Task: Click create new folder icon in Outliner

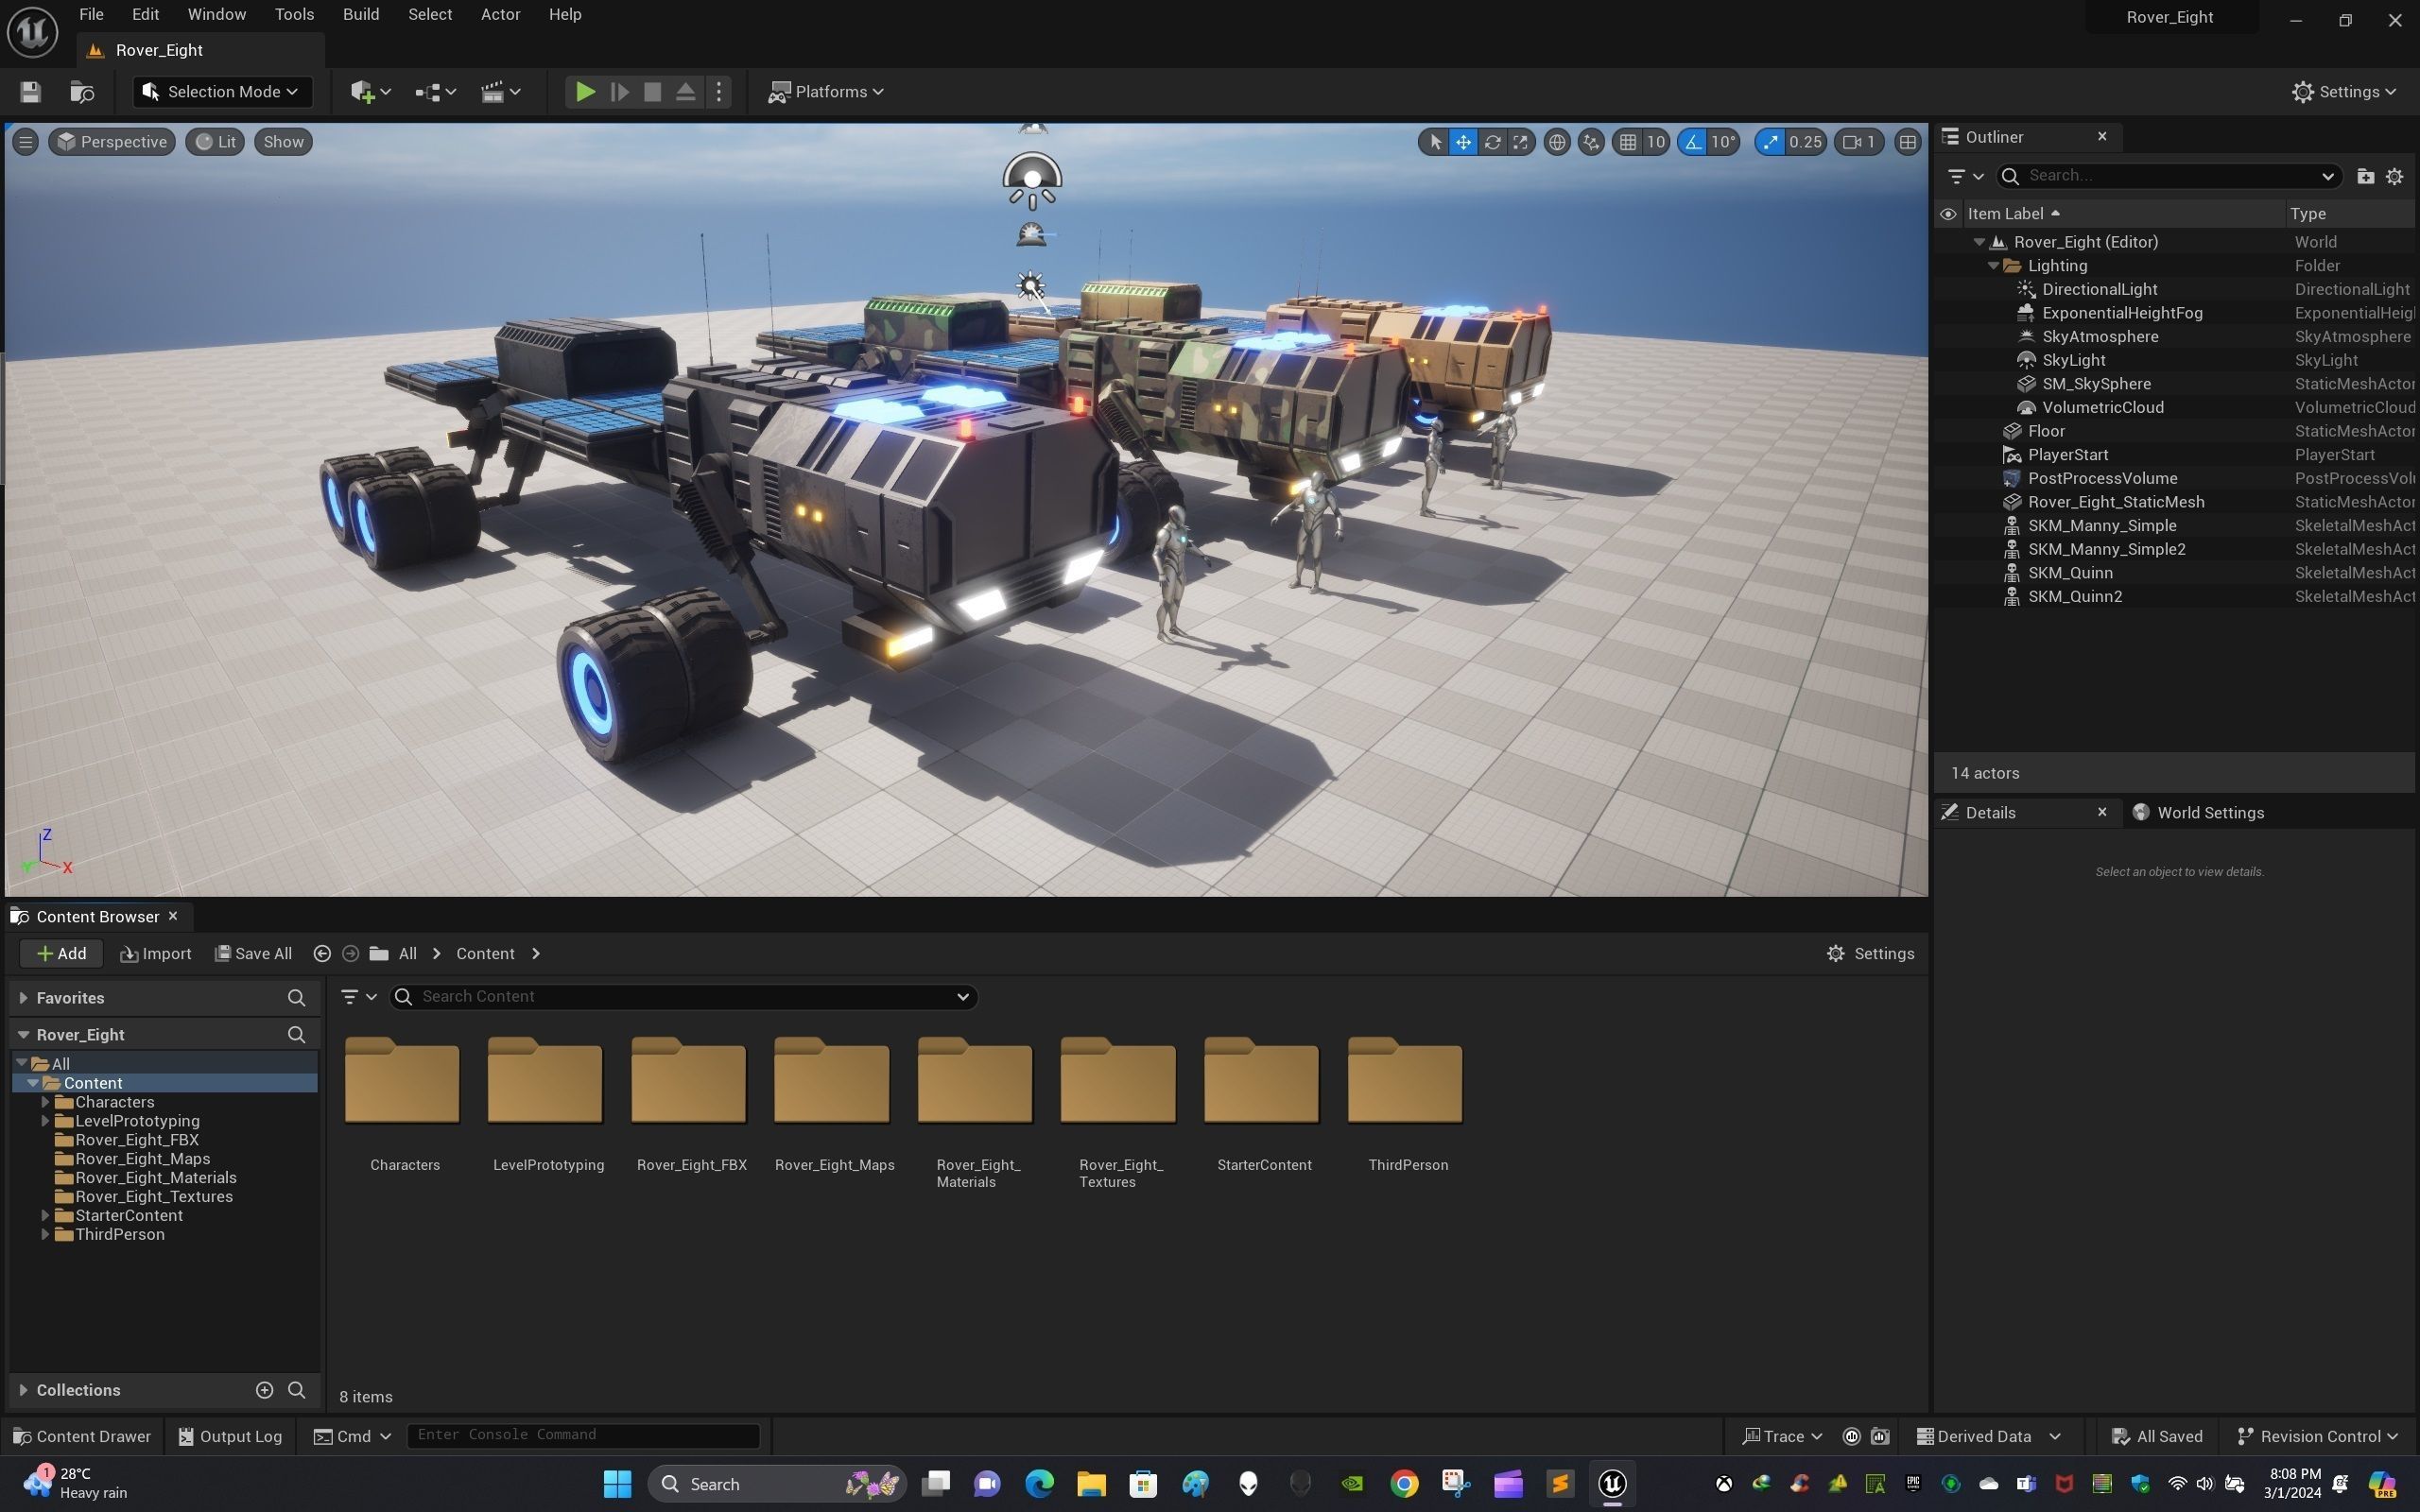Action: [x=2365, y=176]
